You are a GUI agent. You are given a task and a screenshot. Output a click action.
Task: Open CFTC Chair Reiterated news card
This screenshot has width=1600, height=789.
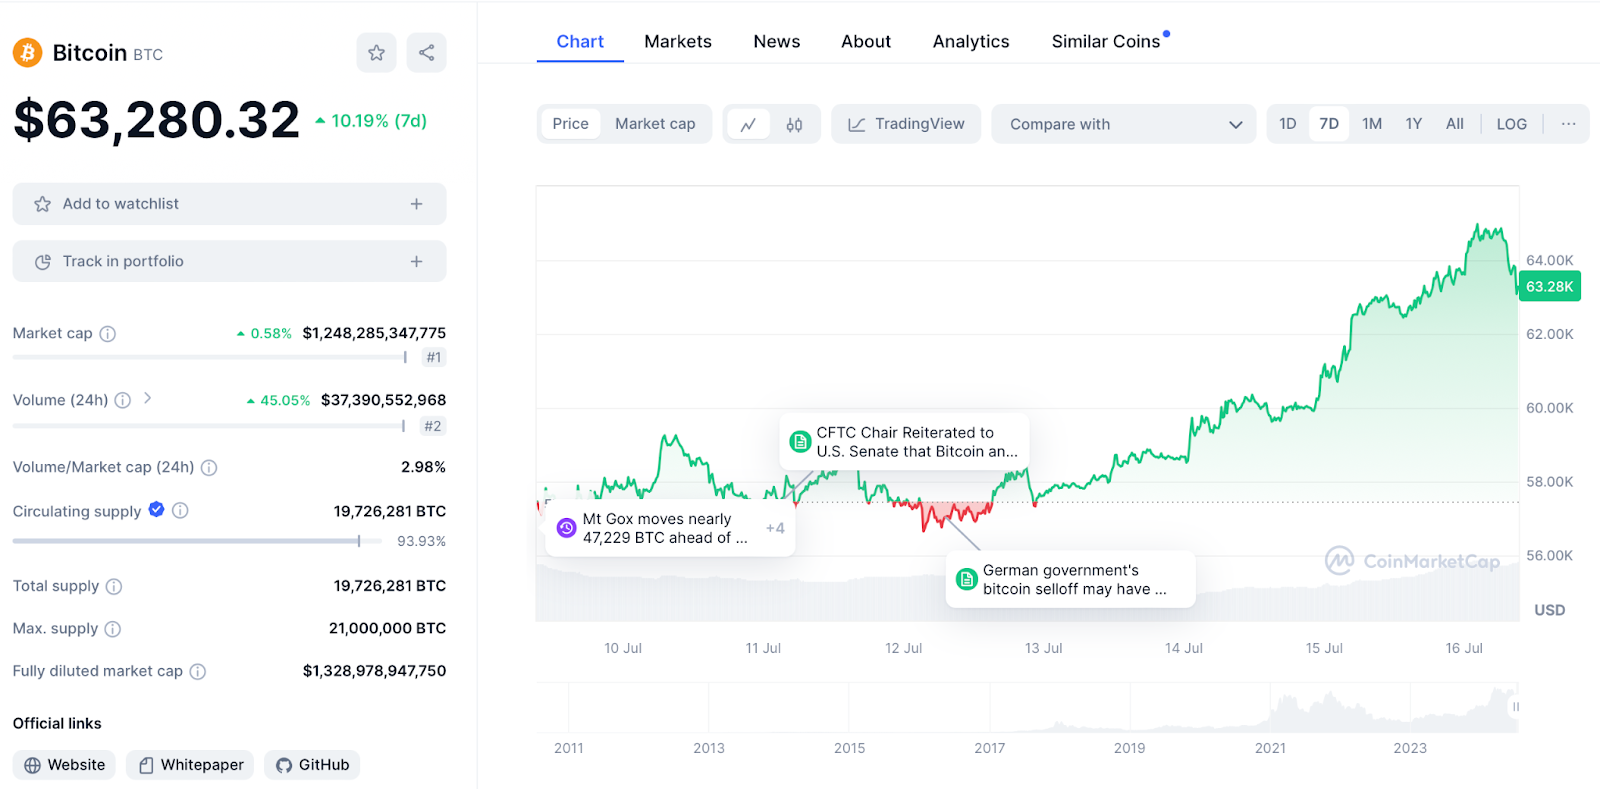(x=904, y=442)
